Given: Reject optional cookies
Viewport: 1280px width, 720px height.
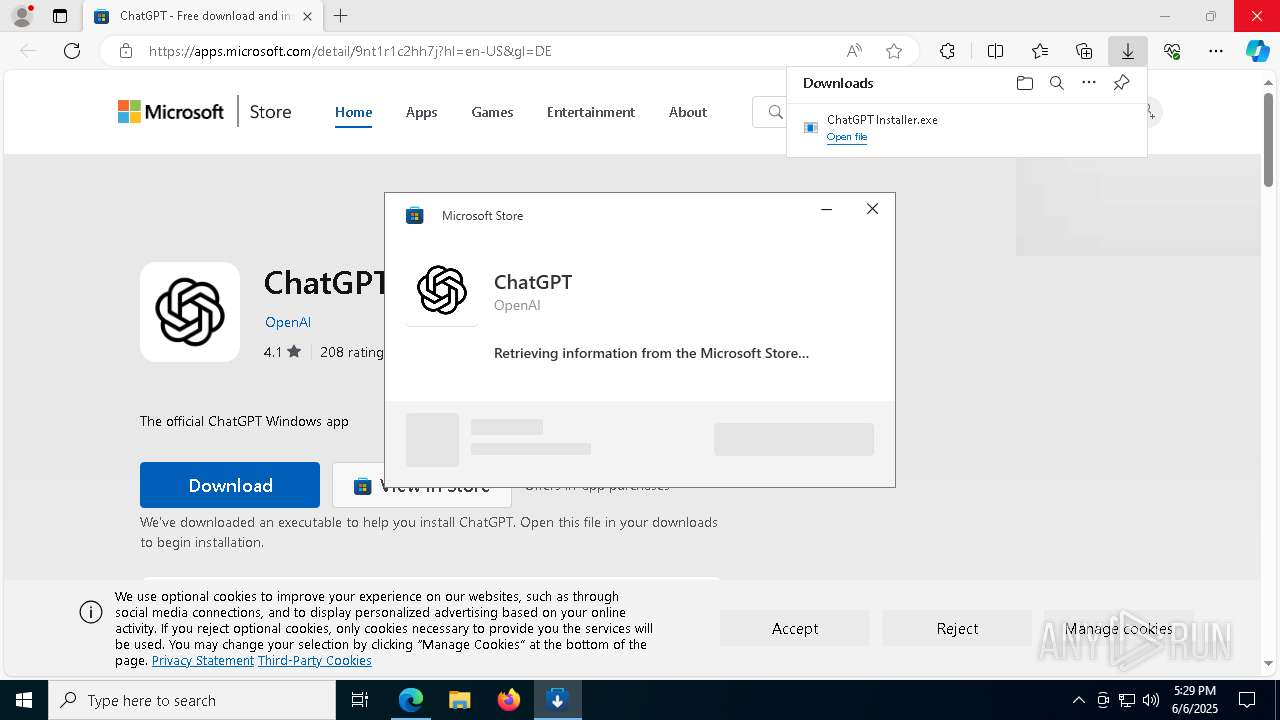Looking at the screenshot, I should (x=957, y=628).
